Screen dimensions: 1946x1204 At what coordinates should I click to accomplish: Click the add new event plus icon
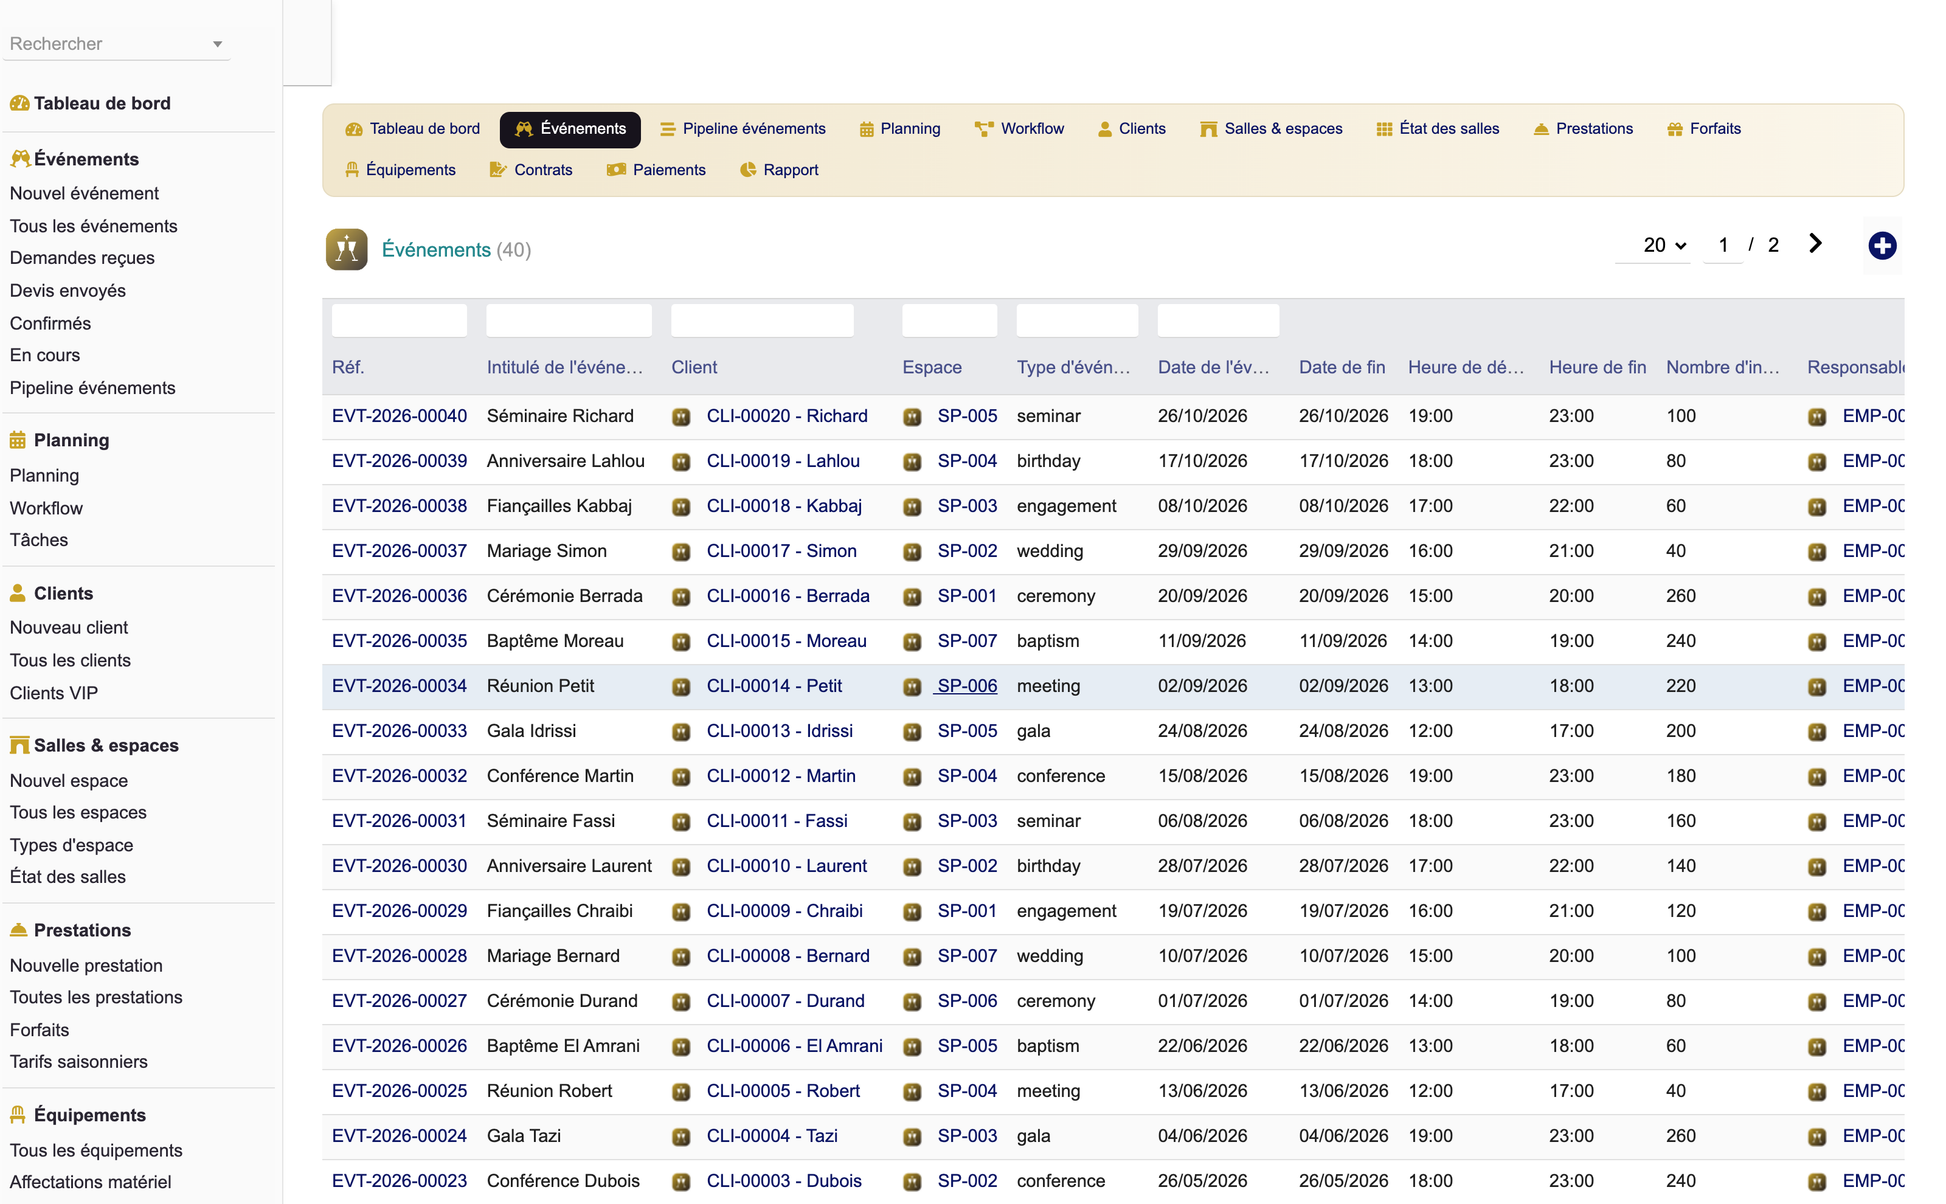1882,246
